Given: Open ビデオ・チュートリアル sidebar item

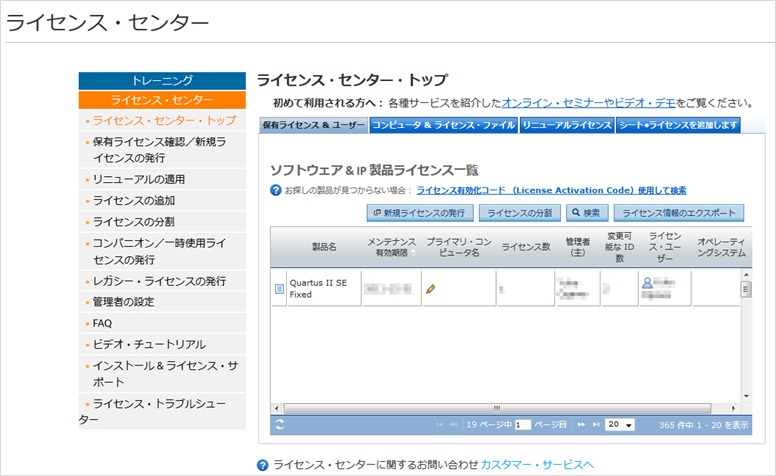Looking at the screenshot, I should tap(162, 344).
